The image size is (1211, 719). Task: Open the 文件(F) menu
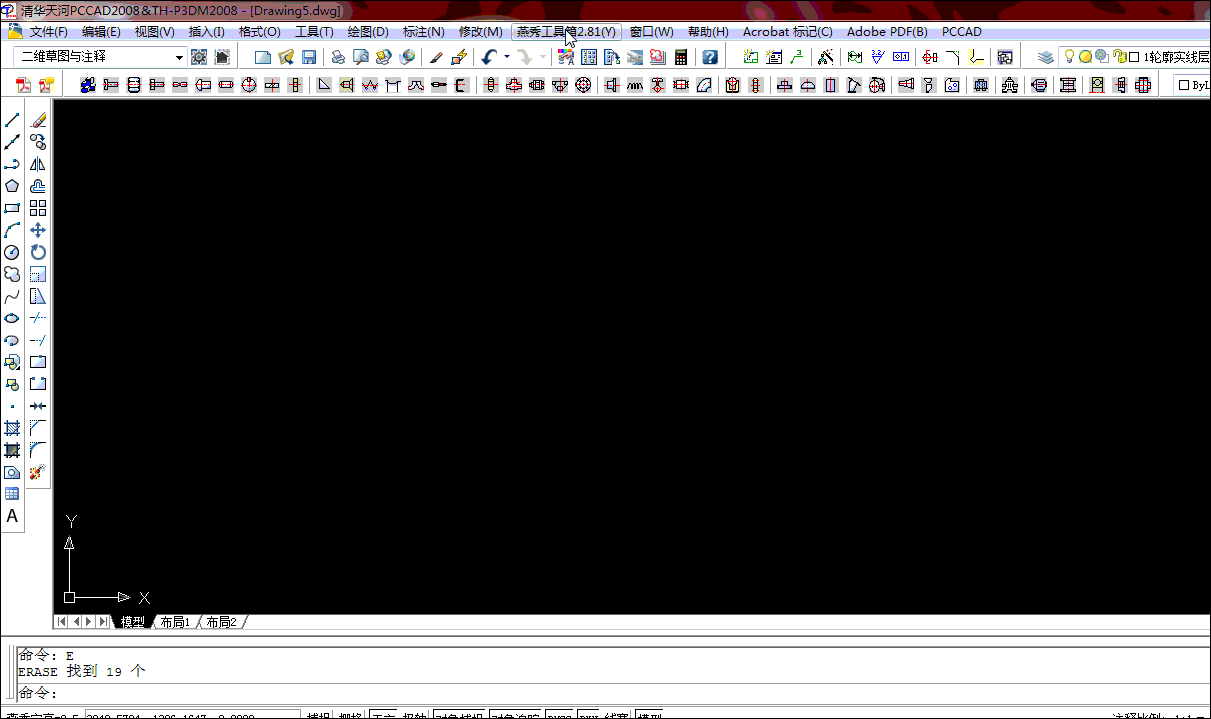49,32
